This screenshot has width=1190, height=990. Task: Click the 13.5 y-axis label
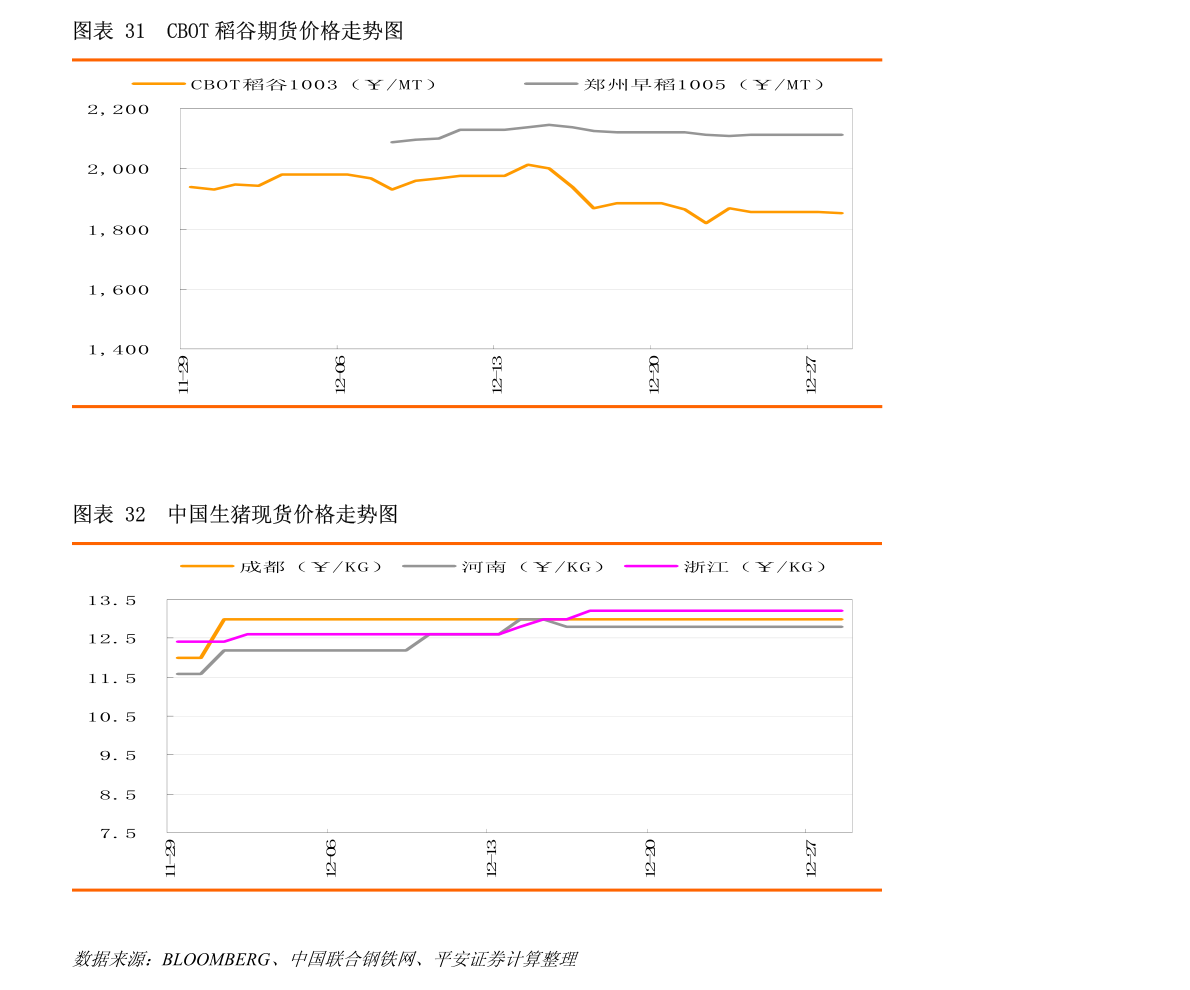click(x=112, y=601)
